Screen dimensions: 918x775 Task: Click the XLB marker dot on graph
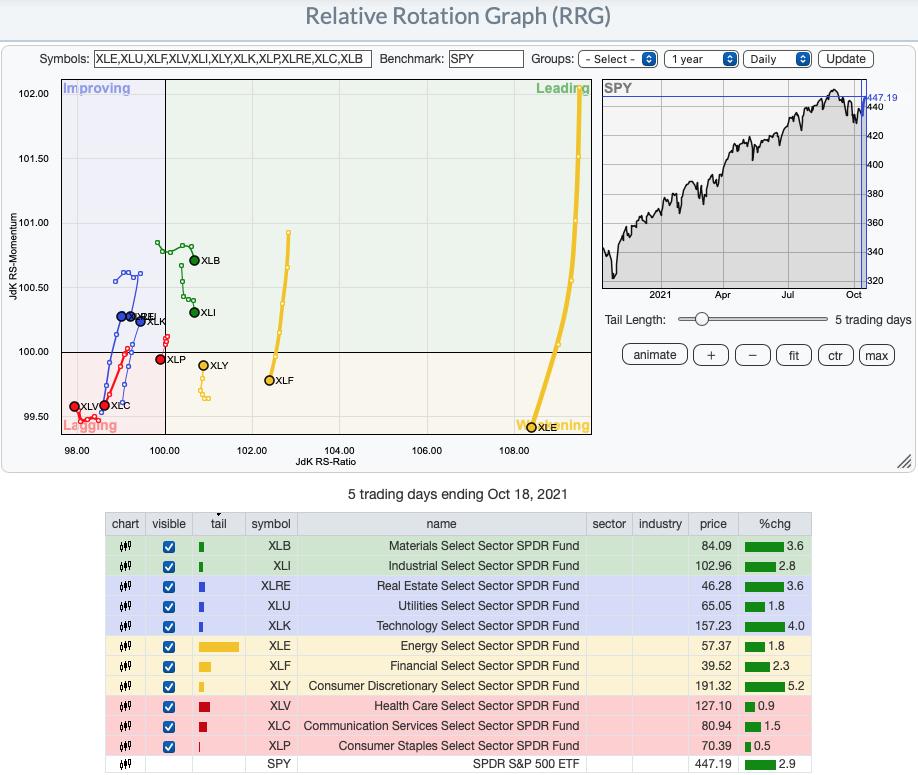[194, 260]
